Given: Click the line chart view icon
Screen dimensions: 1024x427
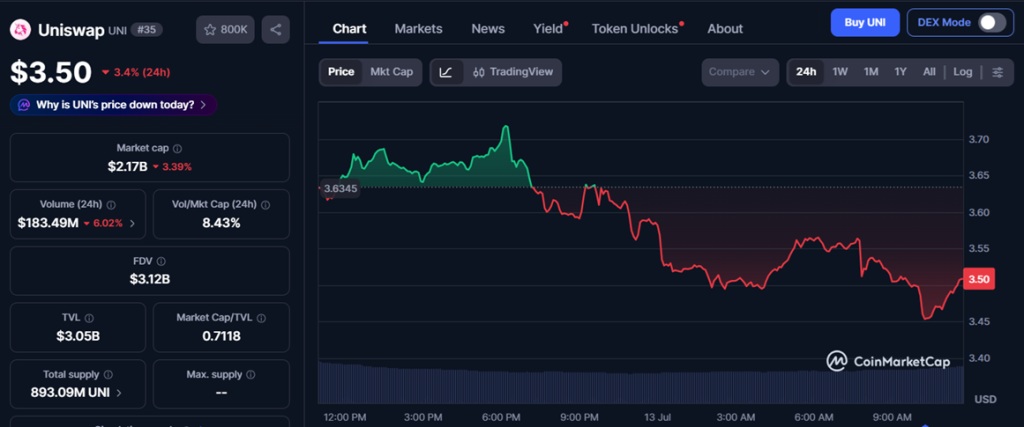Looking at the screenshot, I should [446, 72].
